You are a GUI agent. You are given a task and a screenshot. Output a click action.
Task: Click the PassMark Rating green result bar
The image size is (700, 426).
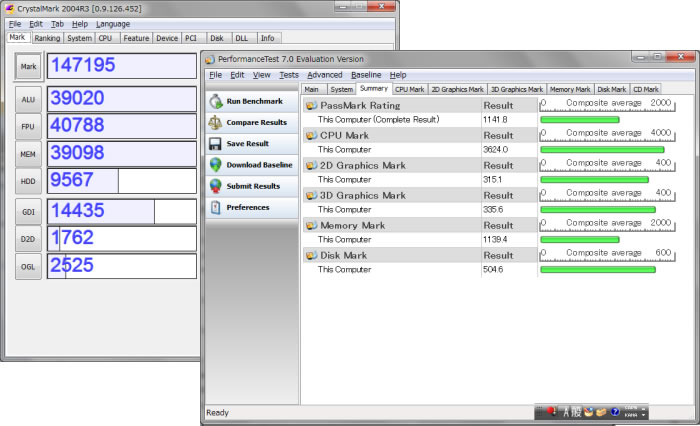(x=579, y=120)
